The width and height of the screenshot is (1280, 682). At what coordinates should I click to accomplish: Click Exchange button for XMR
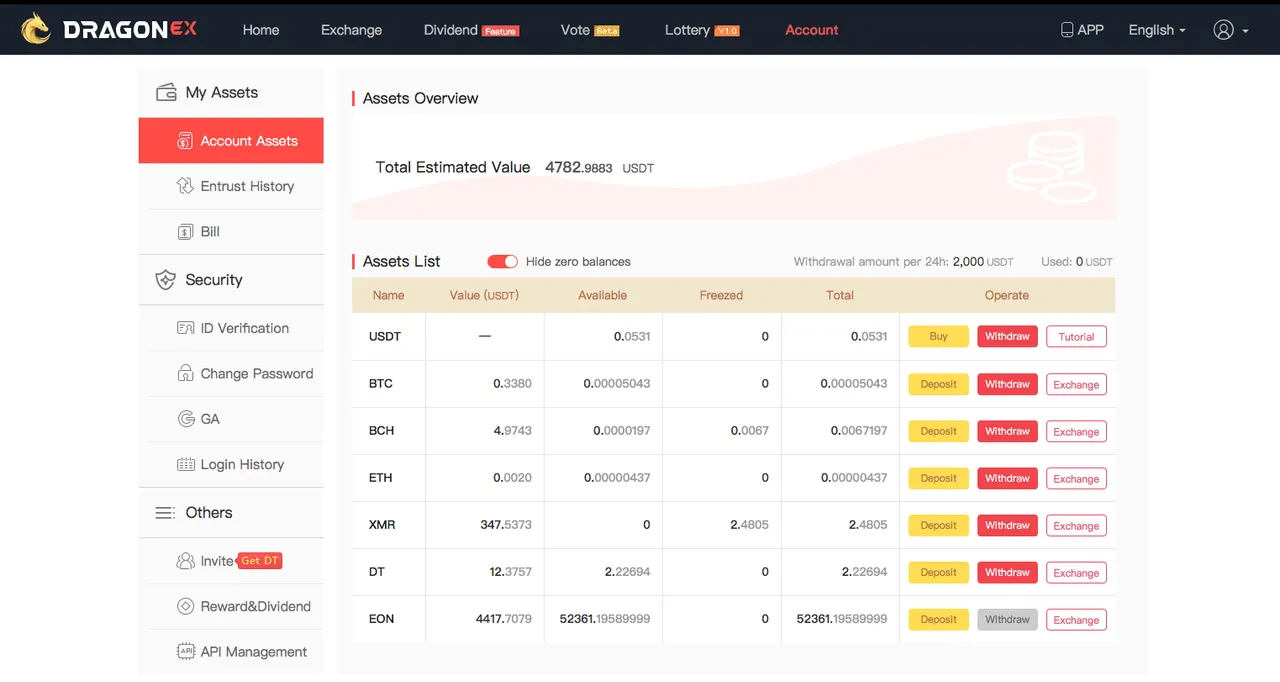pos(1076,525)
